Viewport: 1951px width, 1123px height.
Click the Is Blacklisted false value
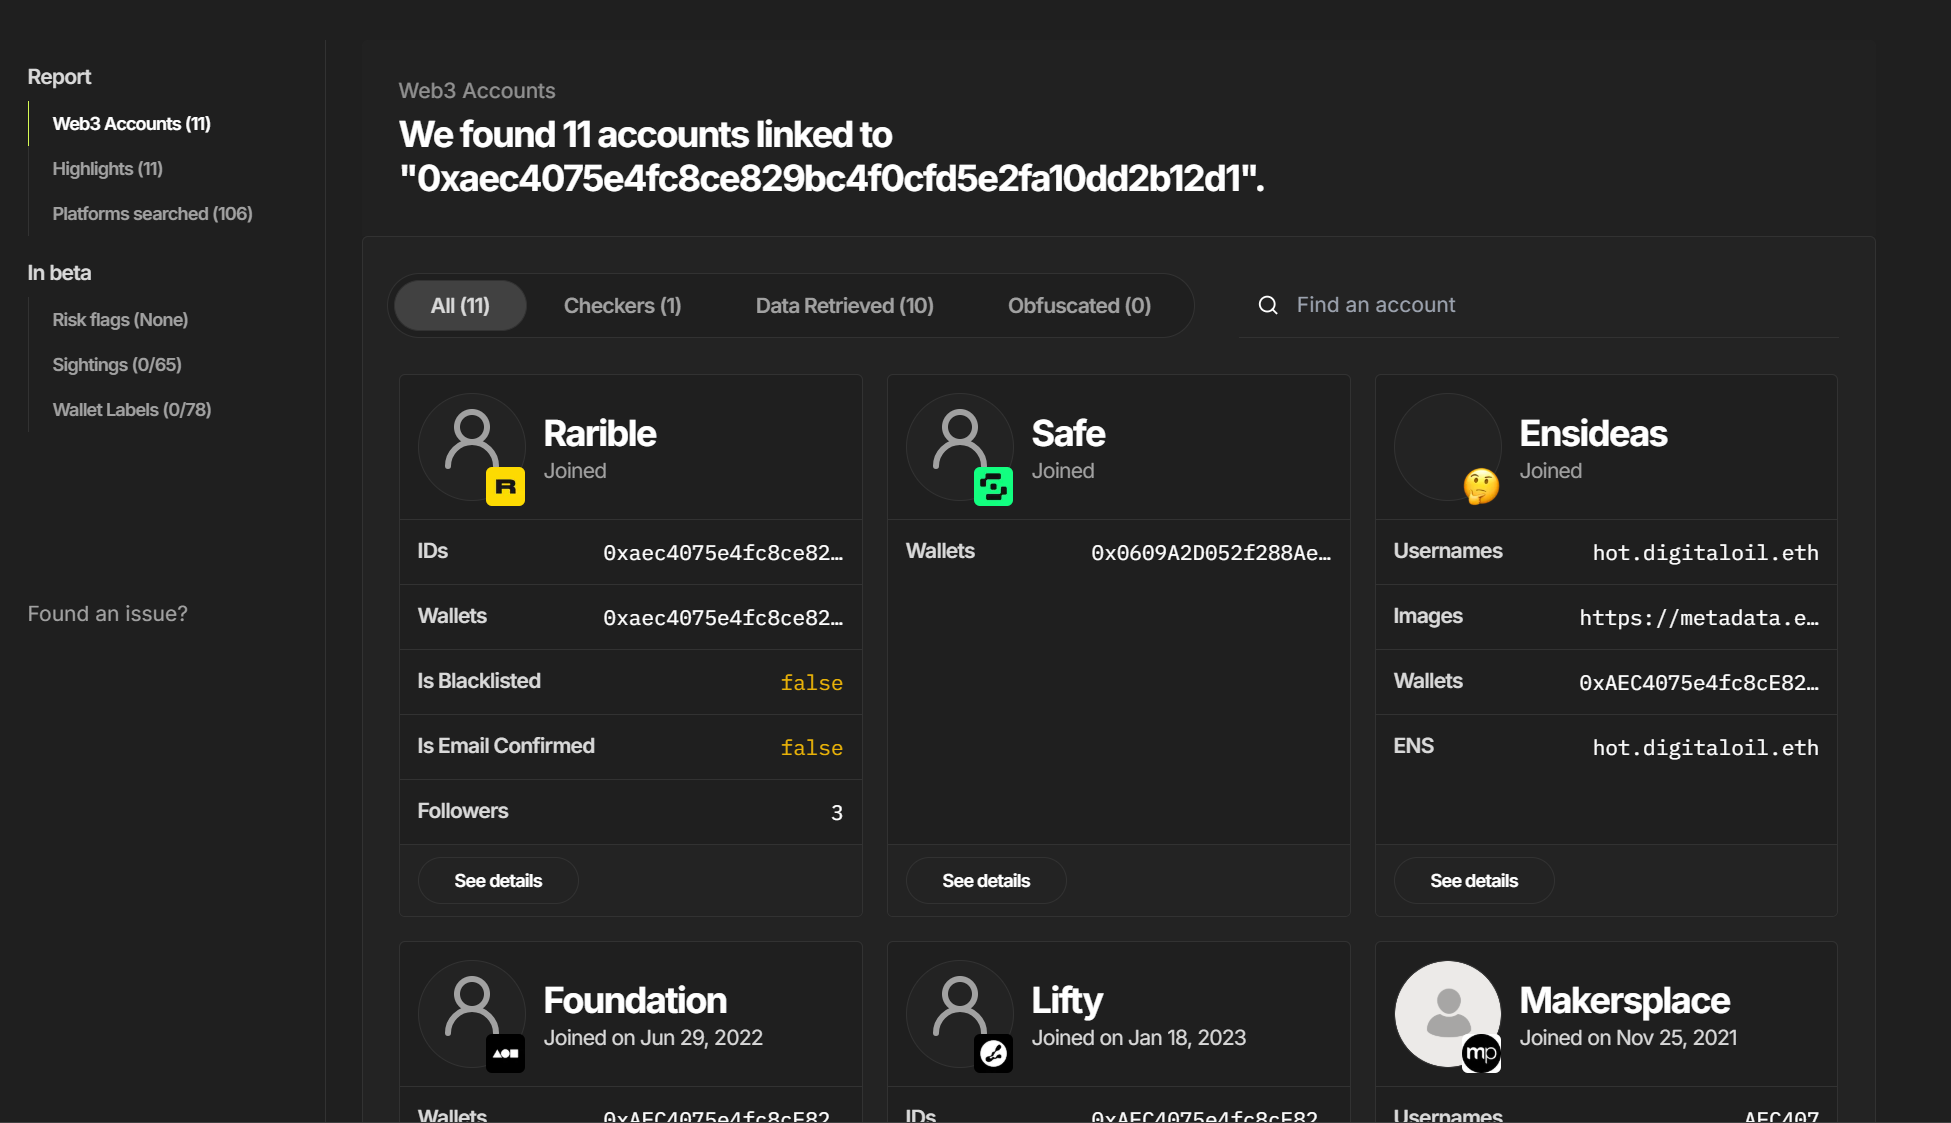pyautogui.click(x=811, y=683)
